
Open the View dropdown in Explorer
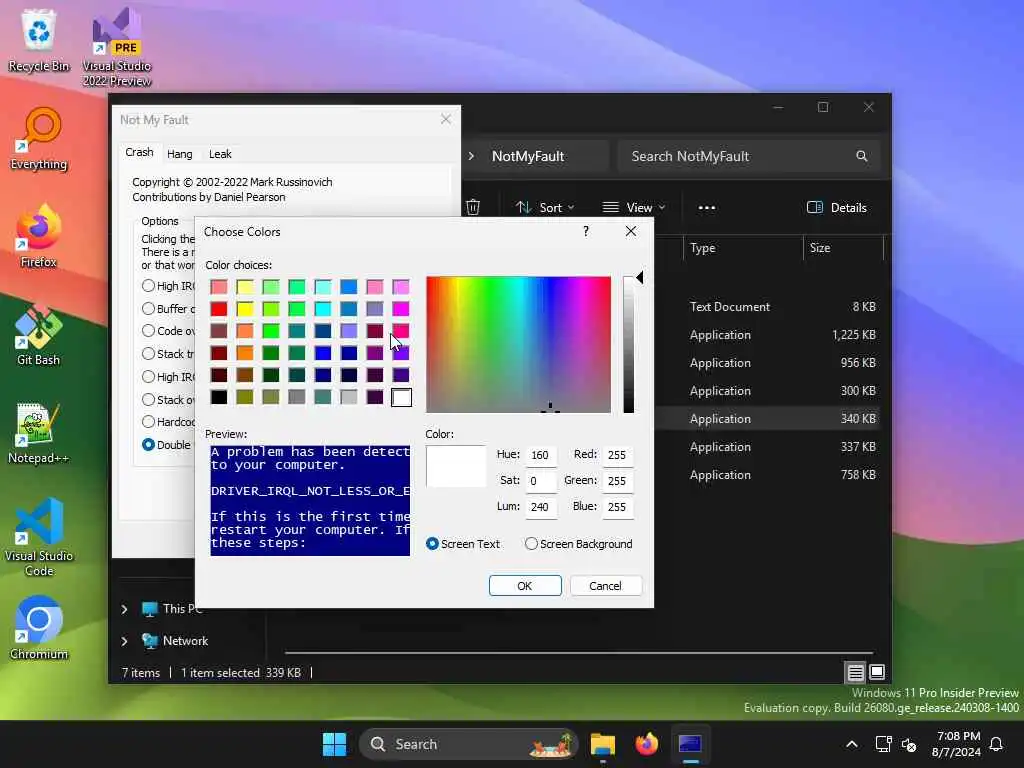coord(633,208)
